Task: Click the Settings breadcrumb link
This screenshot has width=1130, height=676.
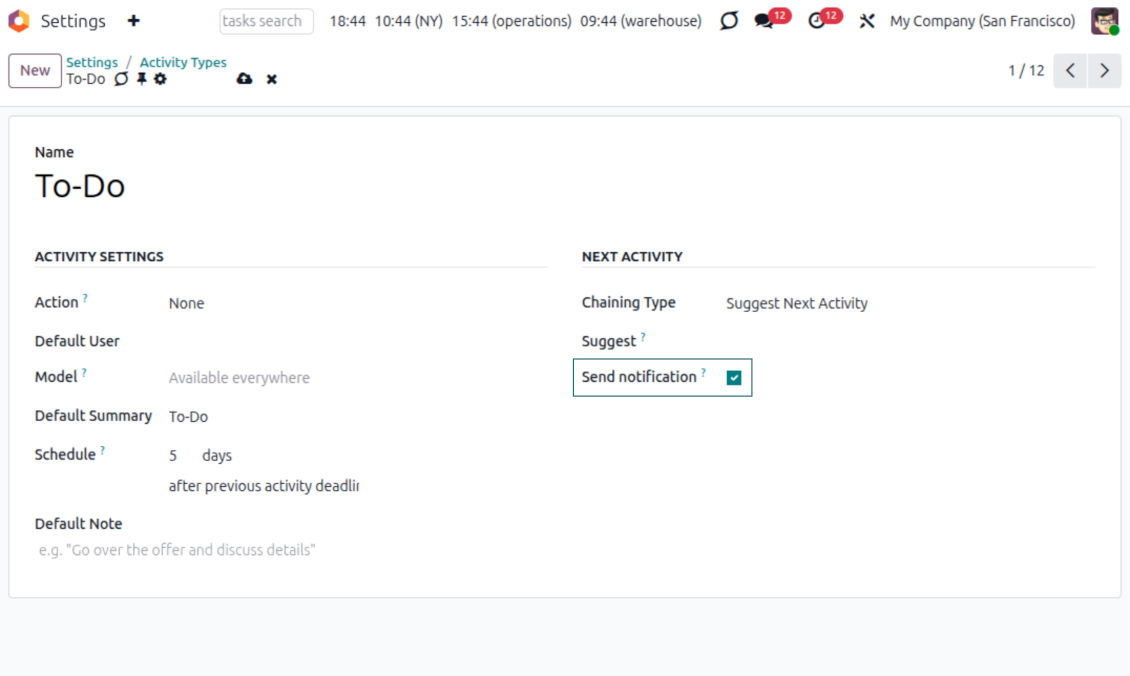Action: (x=92, y=62)
